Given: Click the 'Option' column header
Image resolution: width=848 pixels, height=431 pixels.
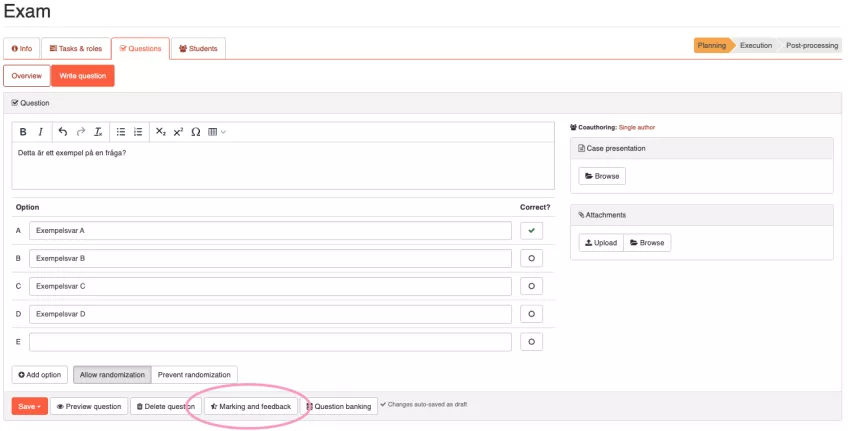Looking at the screenshot, I should (x=28, y=207).
